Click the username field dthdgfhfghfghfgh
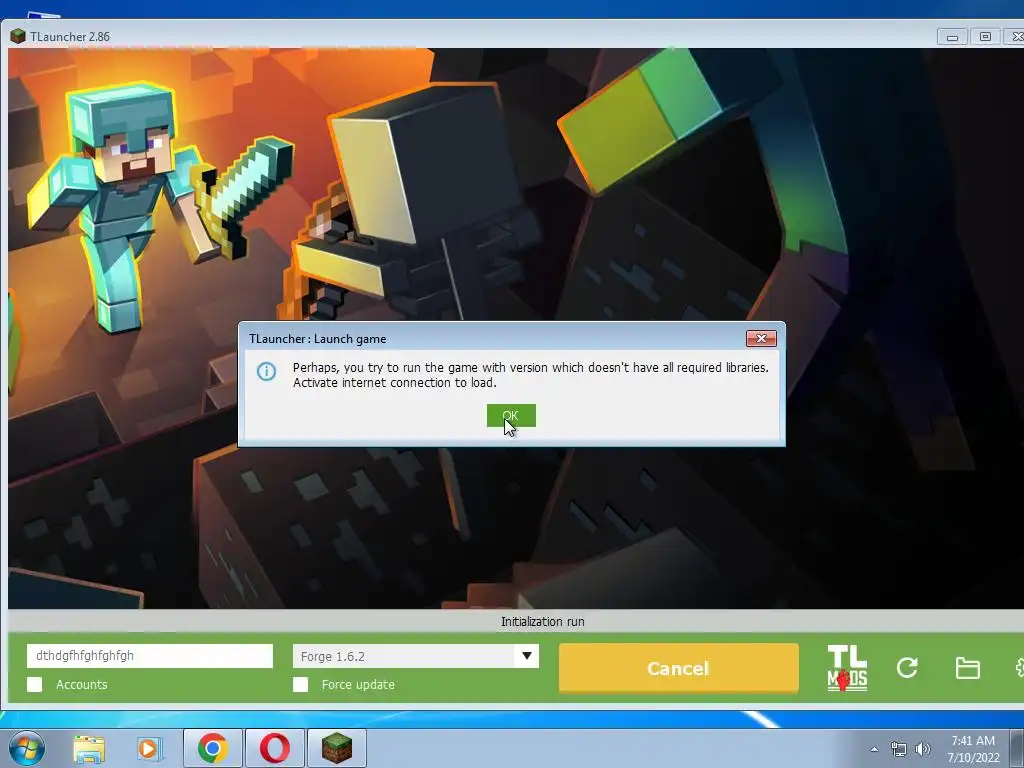The height and width of the screenshot is (768, 1024). coord(150,656)
